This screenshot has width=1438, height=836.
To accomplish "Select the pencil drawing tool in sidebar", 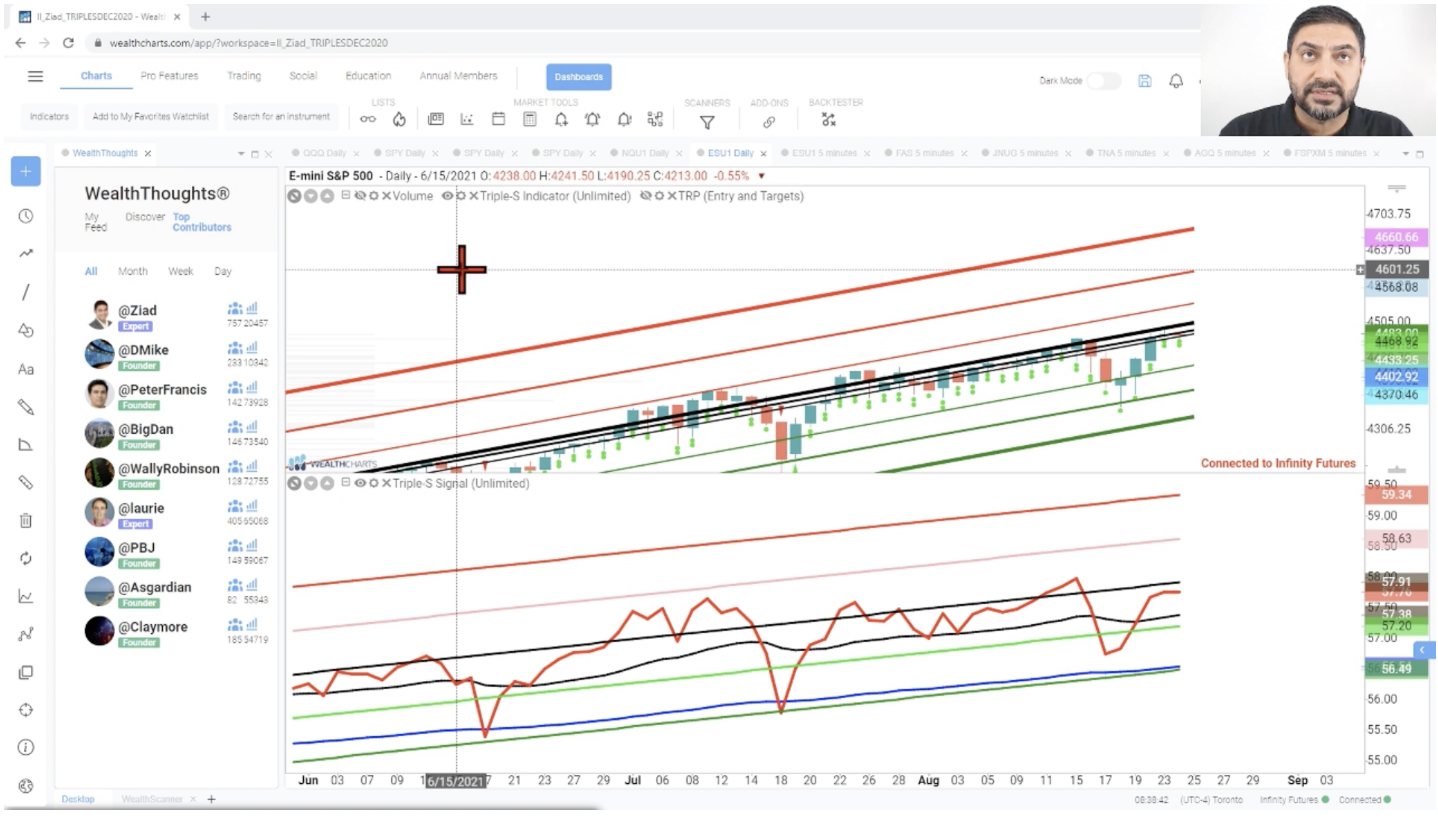I will [26, 407].
